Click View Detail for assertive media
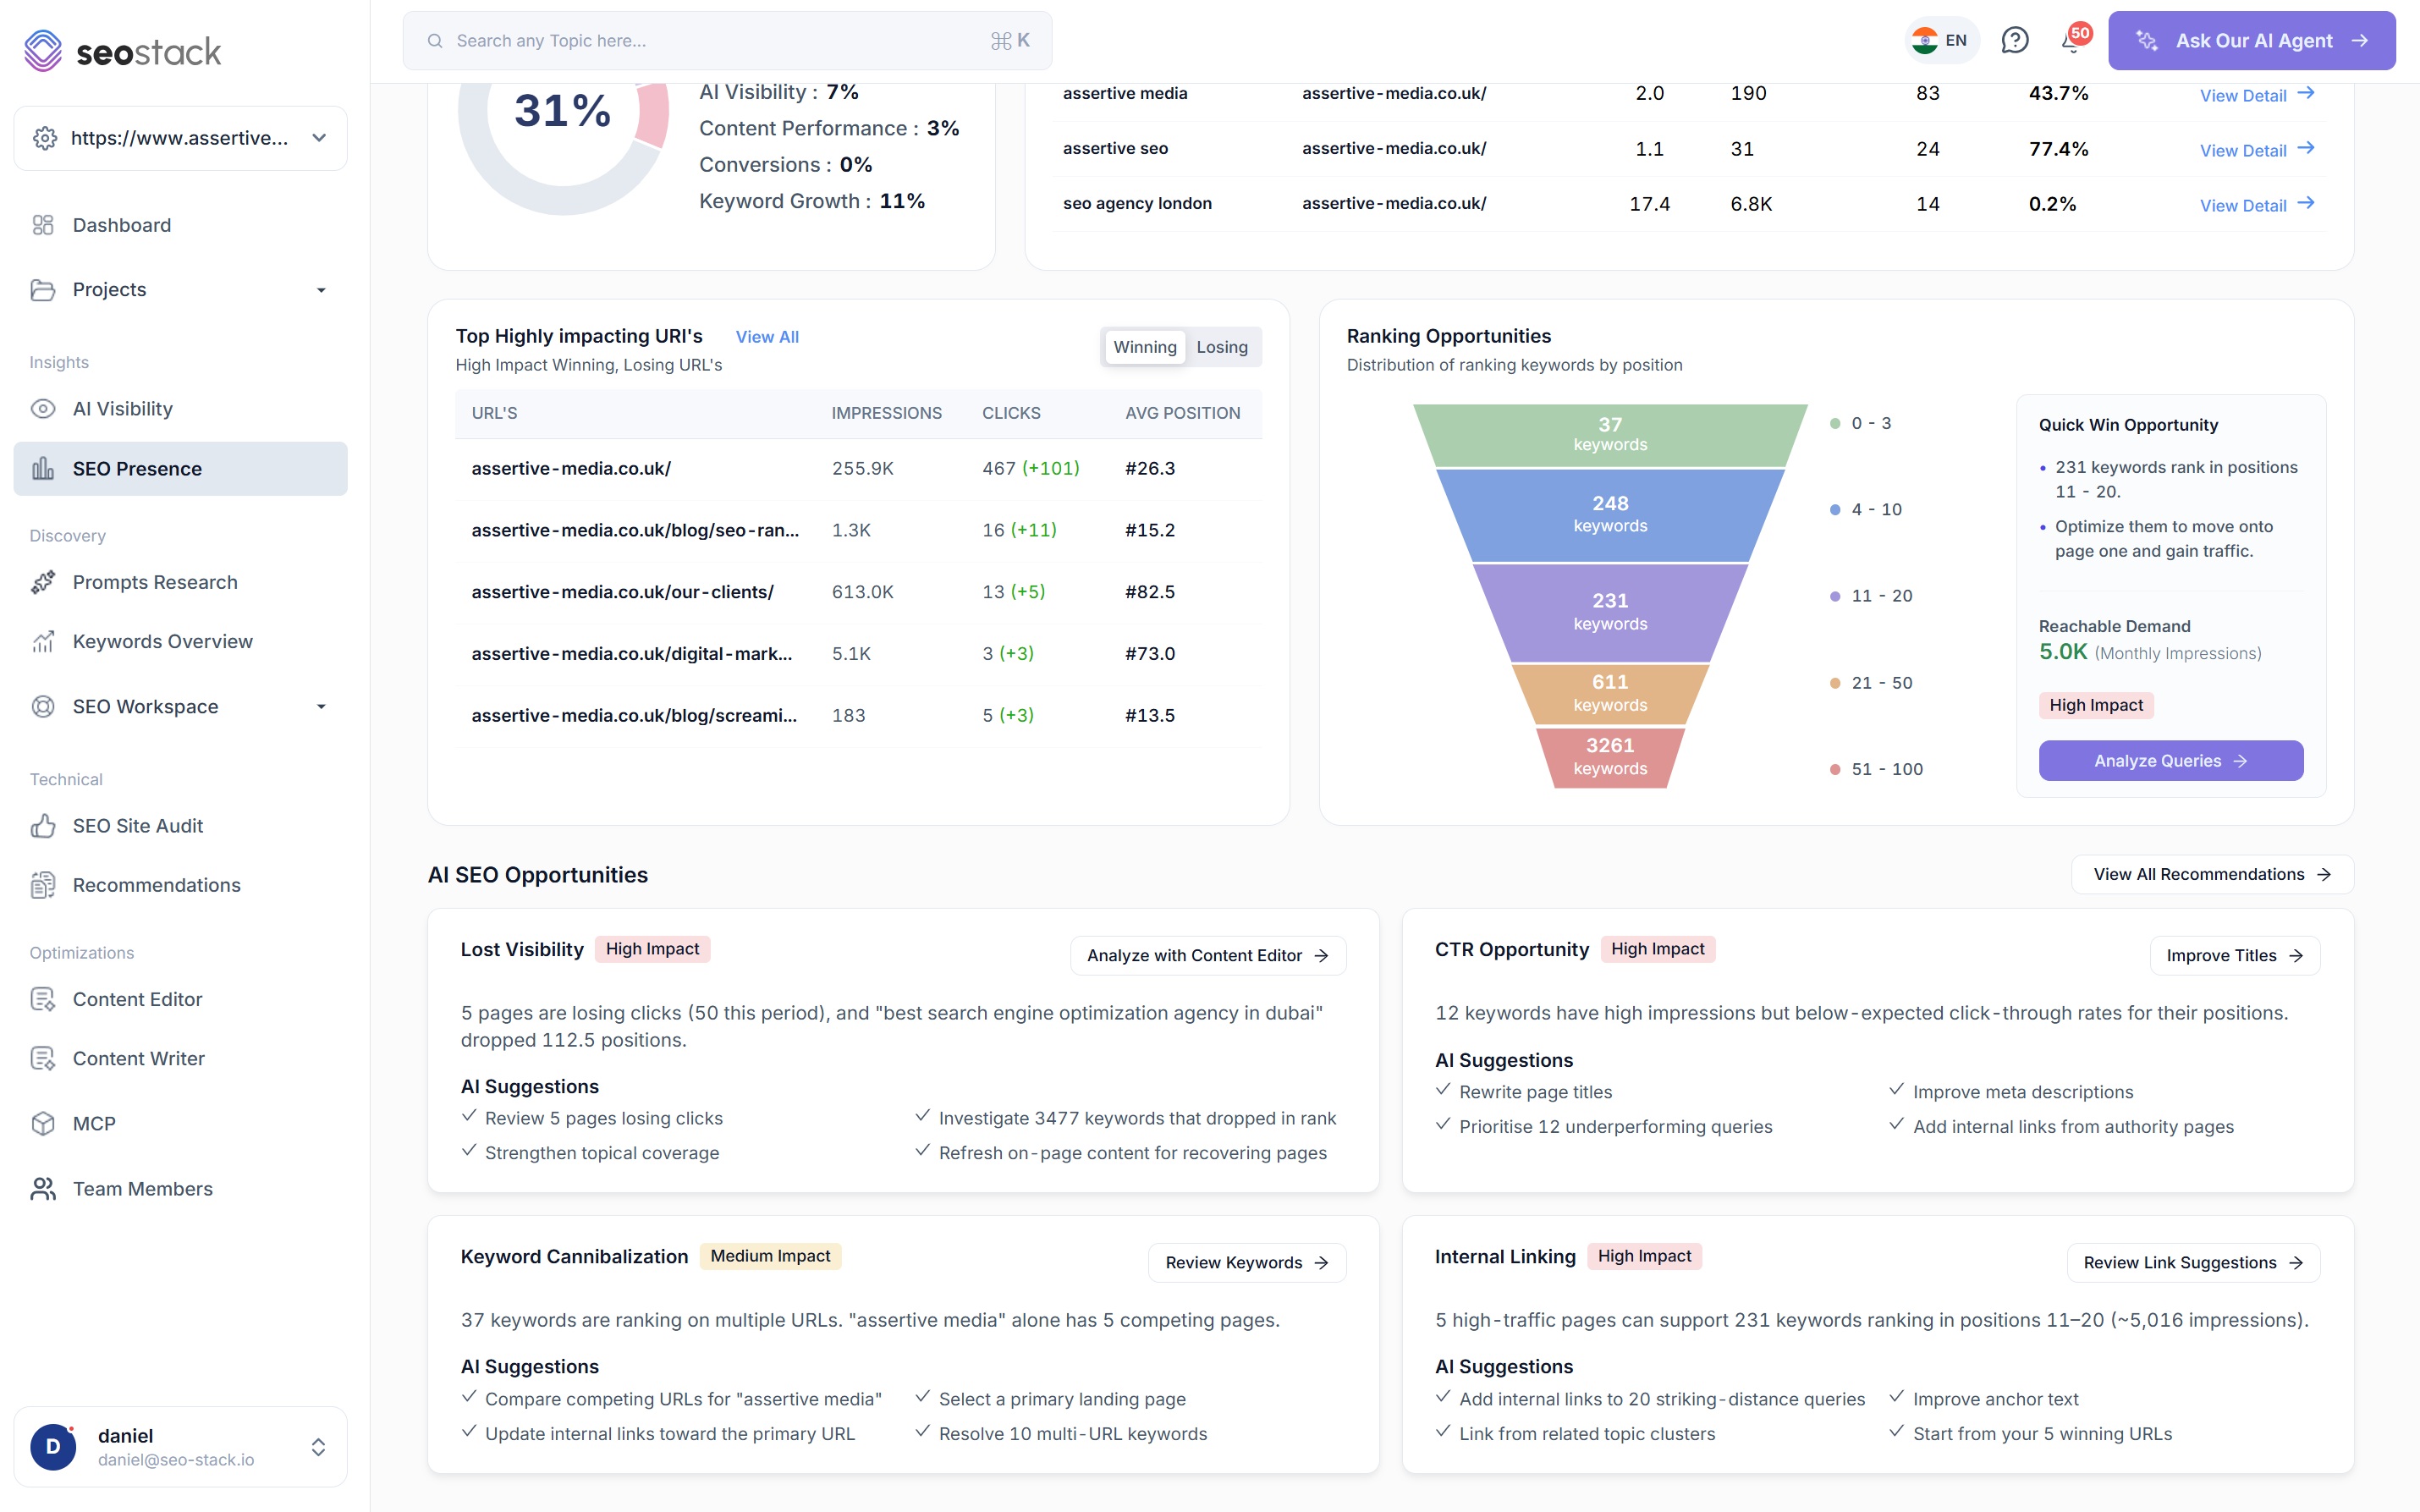 tap(2257, 94)
